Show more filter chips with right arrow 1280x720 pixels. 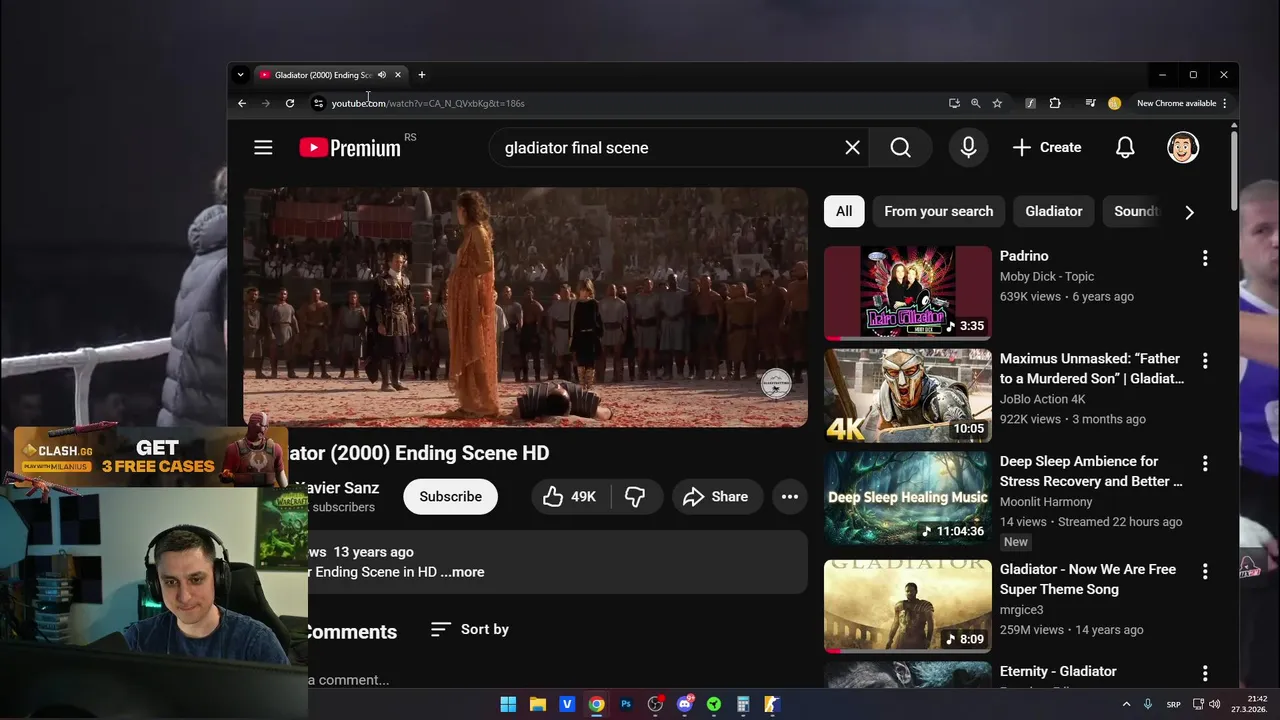(x=1189, y=212)
